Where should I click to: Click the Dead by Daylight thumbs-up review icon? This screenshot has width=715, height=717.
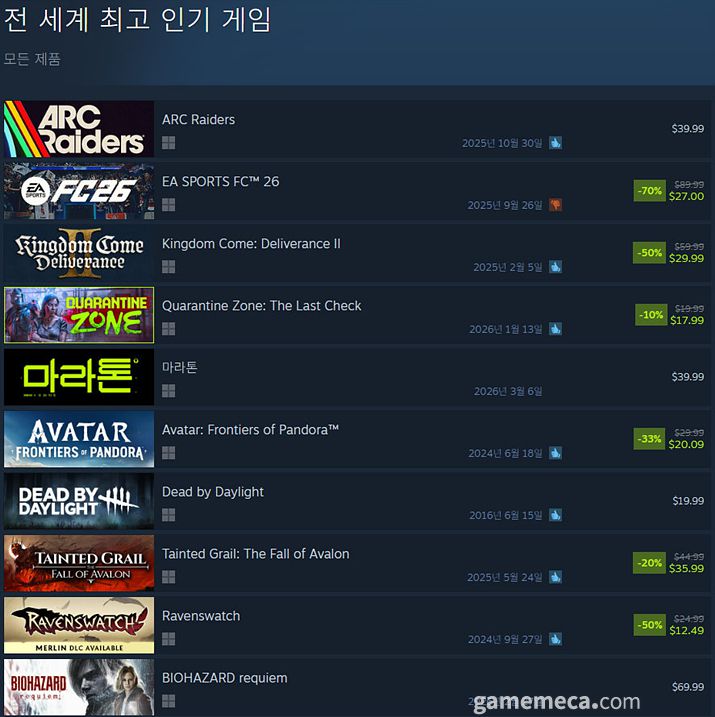click(x=555, y=515)
